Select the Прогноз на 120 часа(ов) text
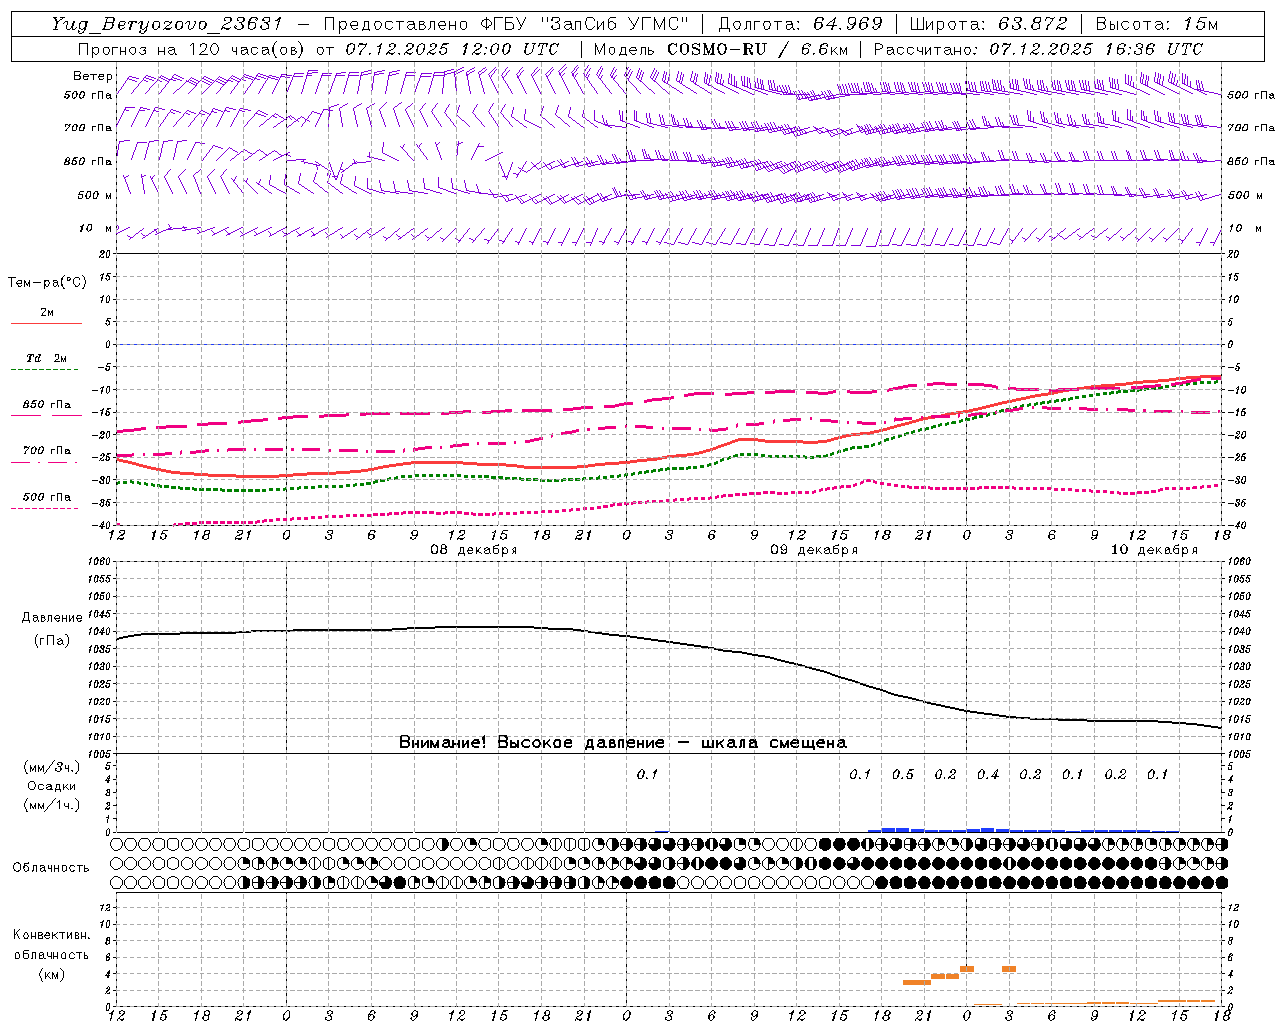This screenshot has height=1024, width=1280. click(x=193, y=48)
